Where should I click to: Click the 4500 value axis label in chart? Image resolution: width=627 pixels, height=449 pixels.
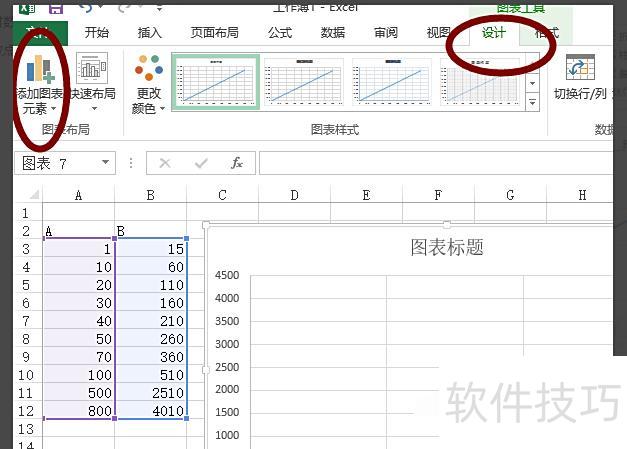tap(227, 275)
